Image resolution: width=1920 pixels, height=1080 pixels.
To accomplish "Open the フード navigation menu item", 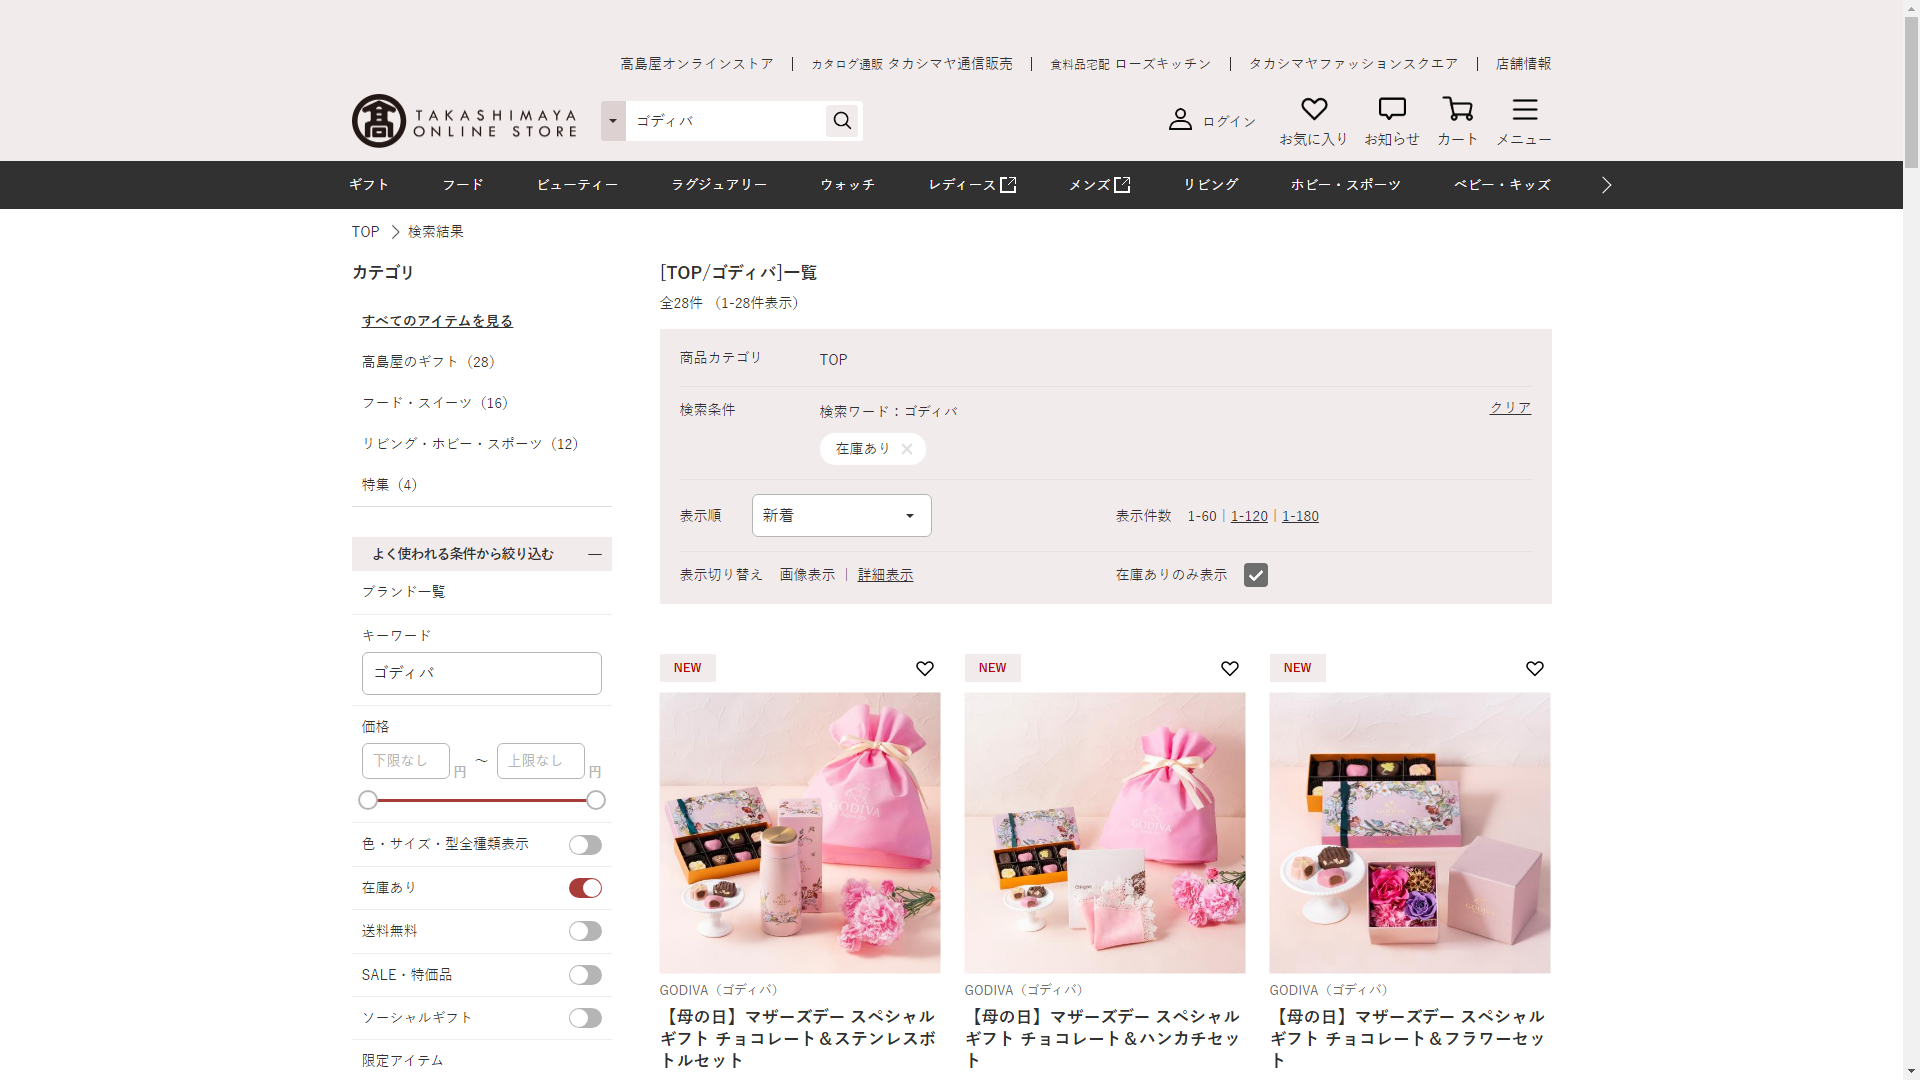I will (462, 185).
